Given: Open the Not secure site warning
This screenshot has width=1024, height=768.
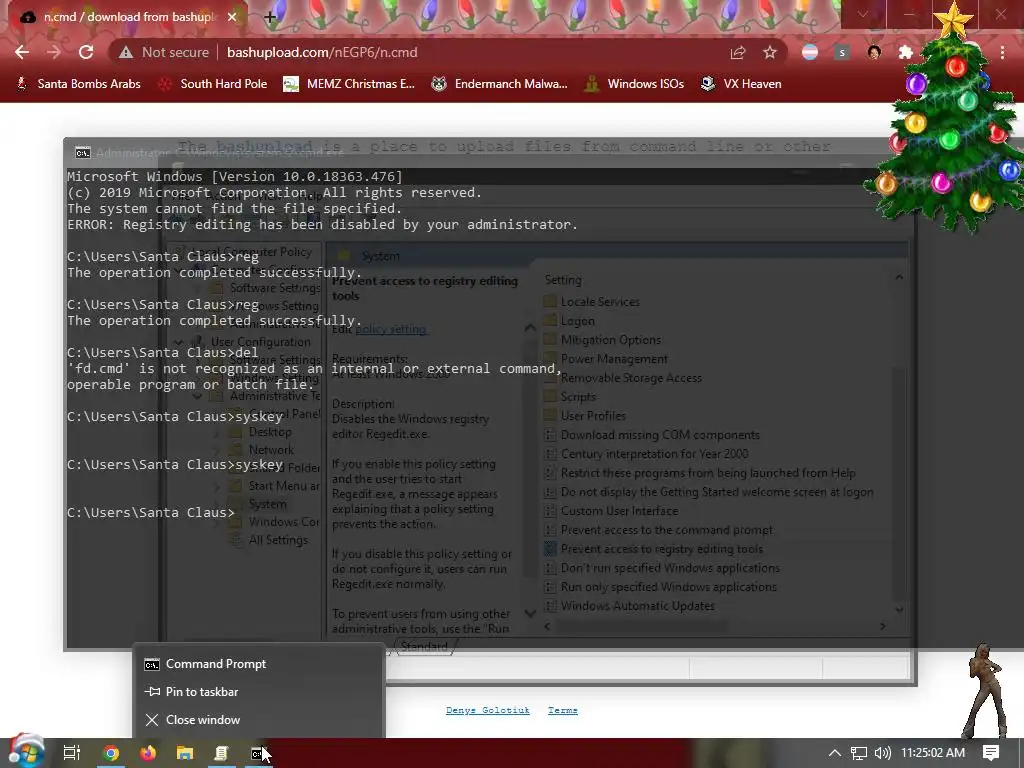Looking at the screenshot, I should (164, 52).
